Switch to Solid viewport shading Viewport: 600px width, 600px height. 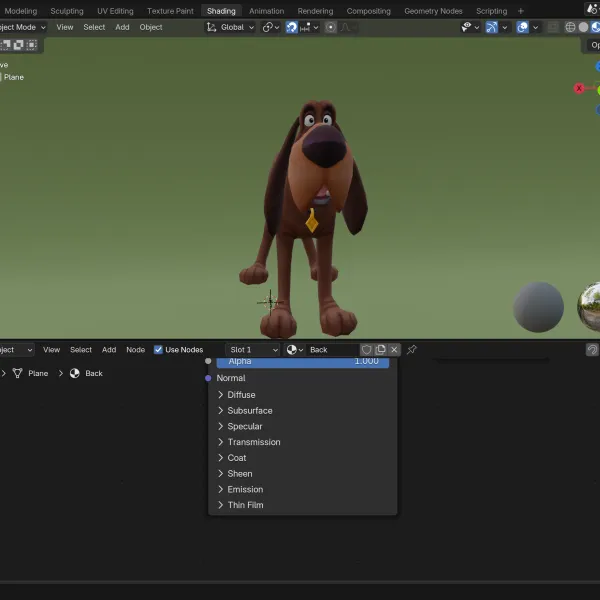(x=583, y=27)
